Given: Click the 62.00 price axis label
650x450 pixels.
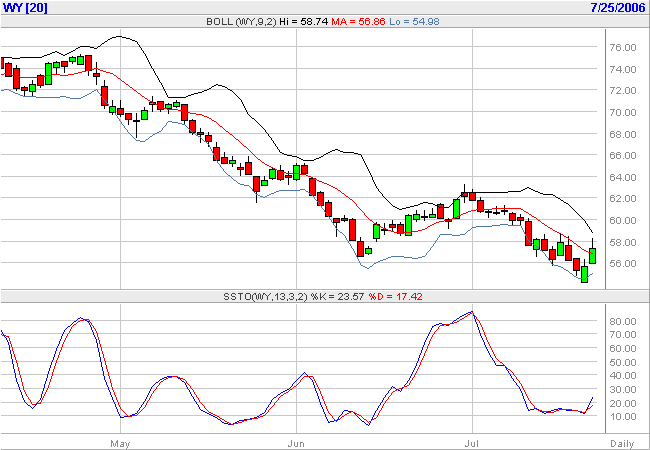Looking at the screenshot, I should pos(623,198).
